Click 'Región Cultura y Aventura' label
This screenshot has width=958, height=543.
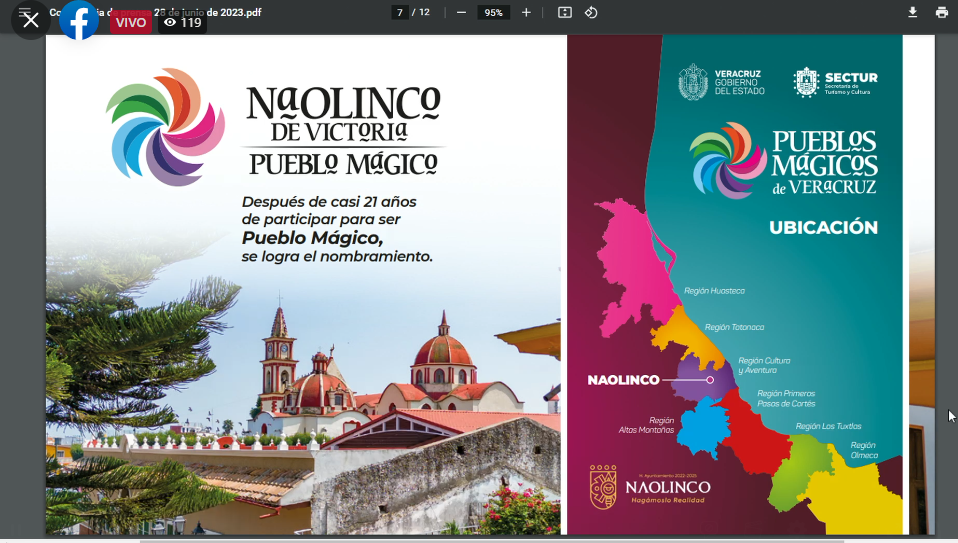[764, 365]
